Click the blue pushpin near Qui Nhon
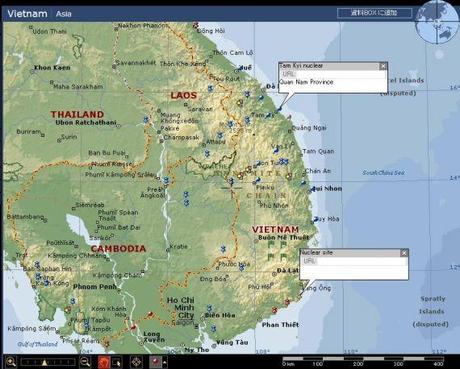The image size is (460, 369). 313,189
